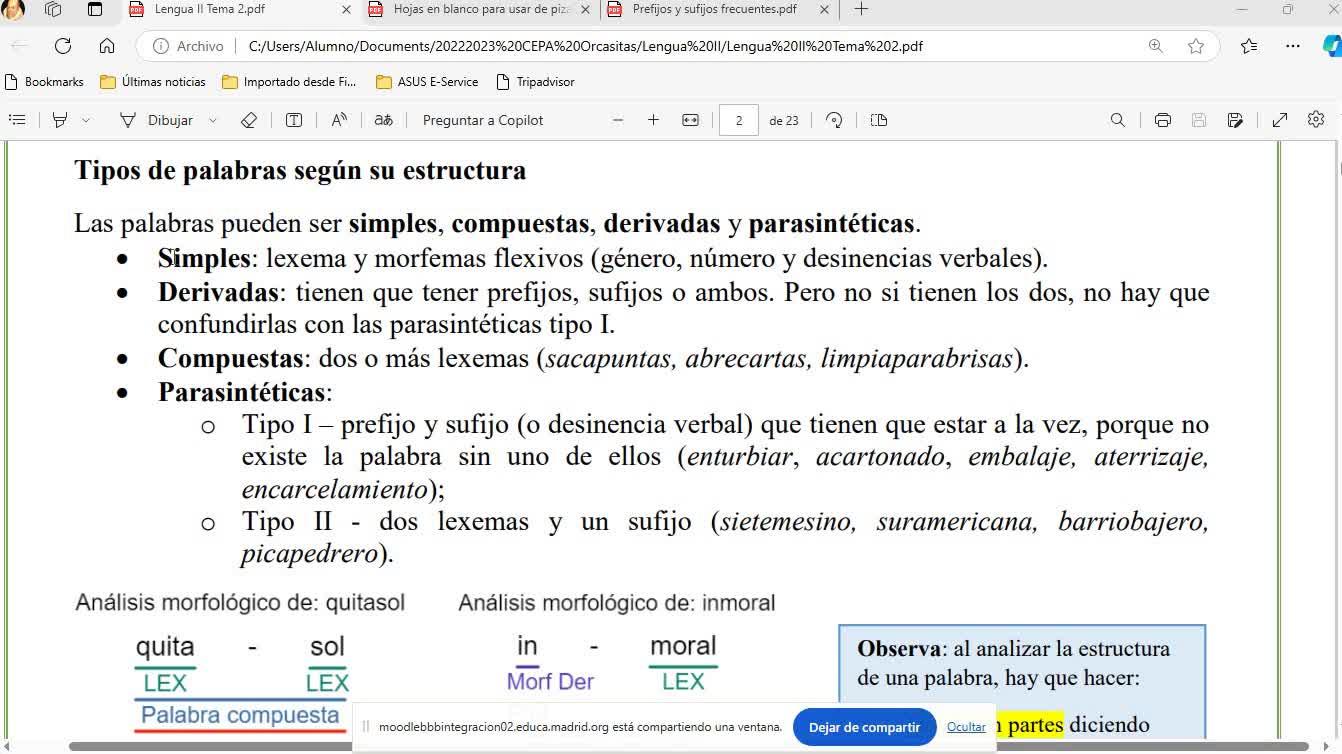Click the Palabra compuesta label
The image size is (1342, 754).
240,715
